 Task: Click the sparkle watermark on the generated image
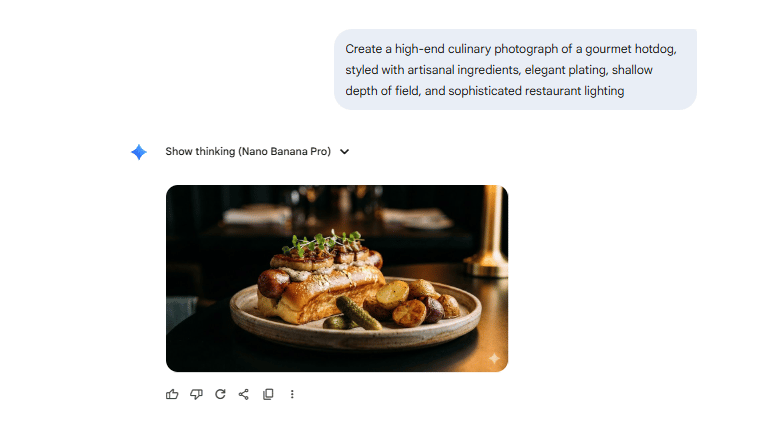pos(494,359)
